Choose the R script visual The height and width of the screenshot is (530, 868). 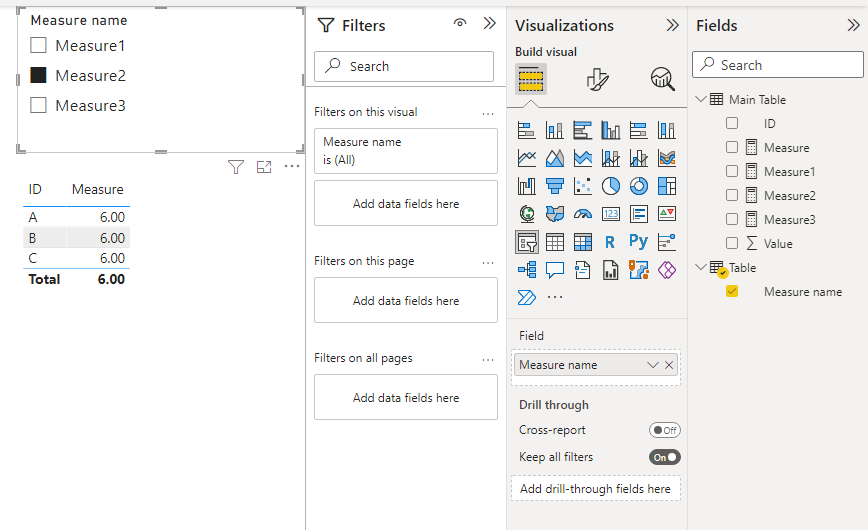point(610,242)
